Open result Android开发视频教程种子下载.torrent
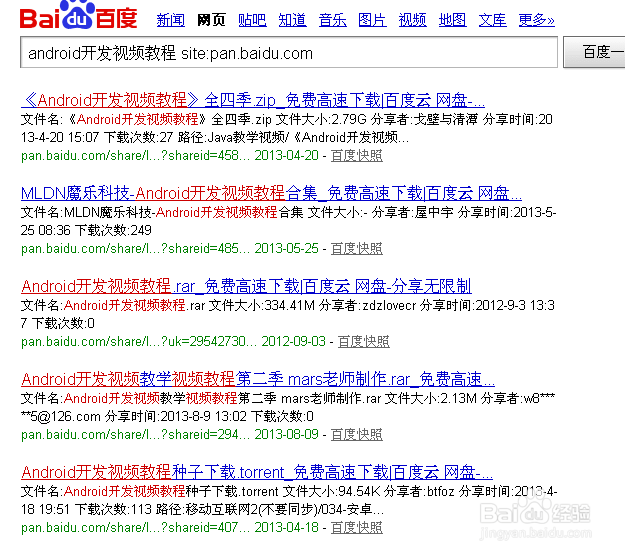Image resolution: width=625 pixels, height=554 pixels. pyautogui.click(x=257, y=472)
